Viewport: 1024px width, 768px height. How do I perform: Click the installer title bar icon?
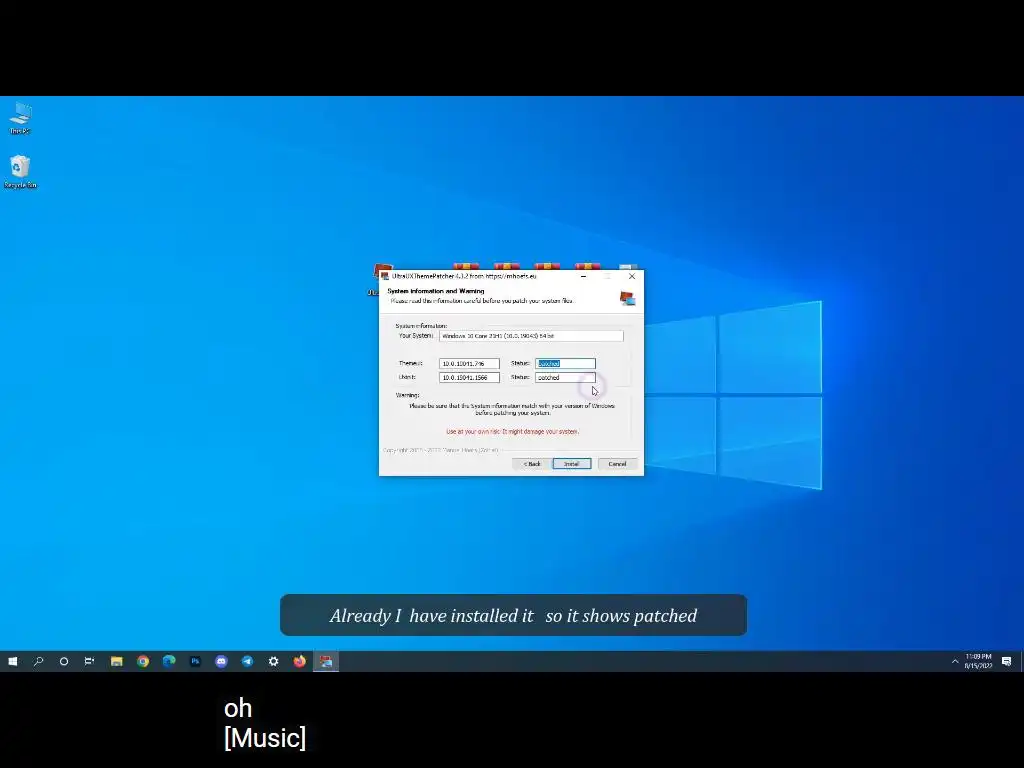(x=385, y=276)
